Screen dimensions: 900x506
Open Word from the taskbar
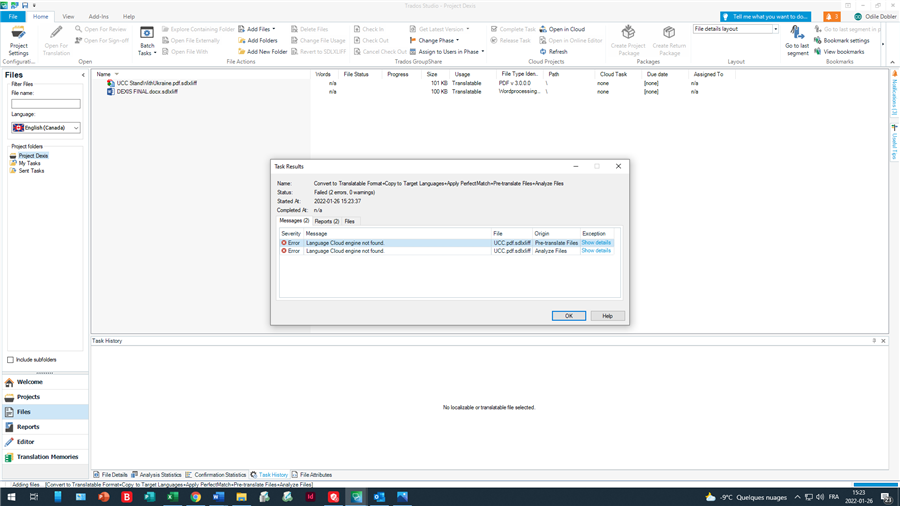(219, 497)
